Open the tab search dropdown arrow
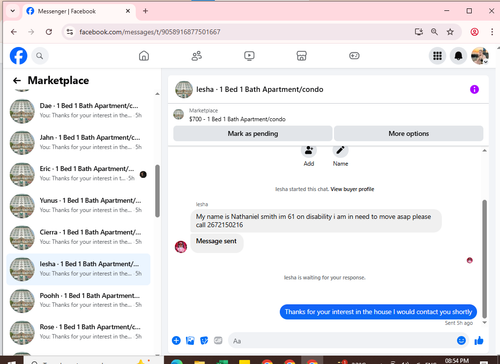Screen dimensions: 500x364 click(13, 11)
